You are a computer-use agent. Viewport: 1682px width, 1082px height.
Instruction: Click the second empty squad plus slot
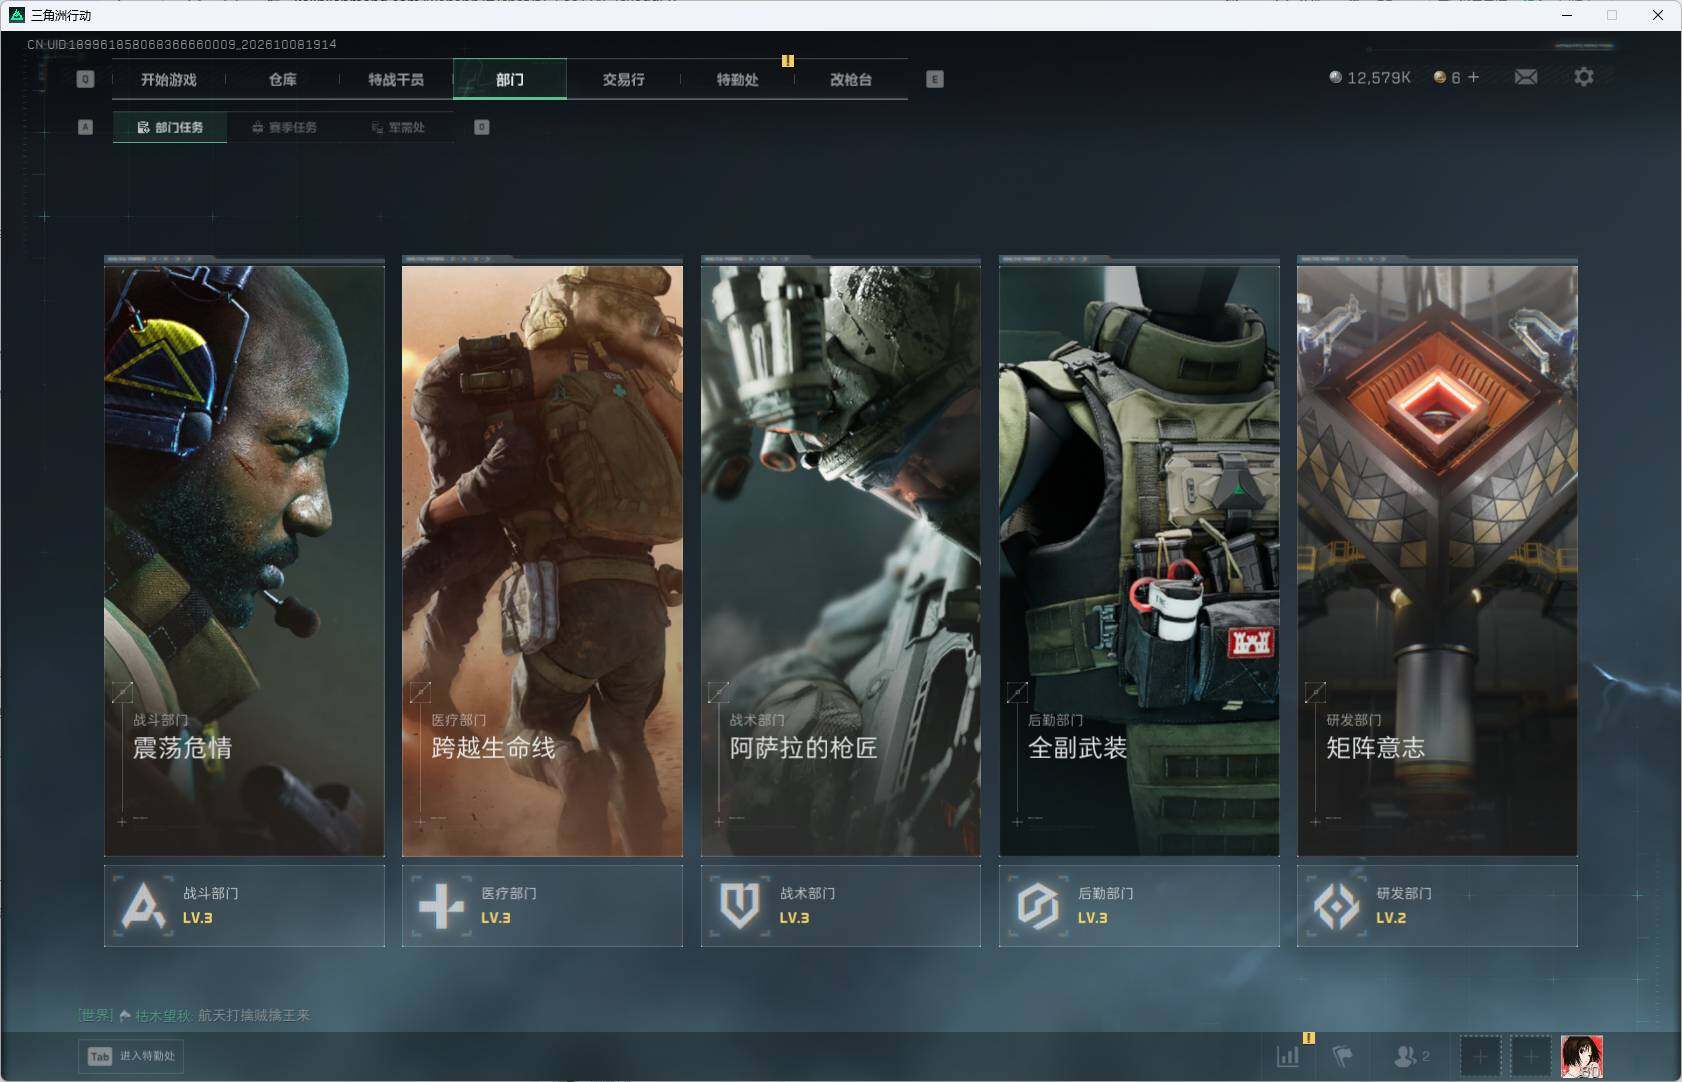[1530, 1056]
